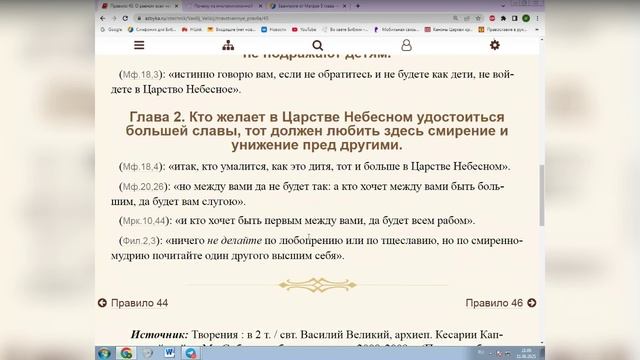The height and width of the screenshot is (360, 640).
Task: Open the user profile icon
Action: click(406, 45)
